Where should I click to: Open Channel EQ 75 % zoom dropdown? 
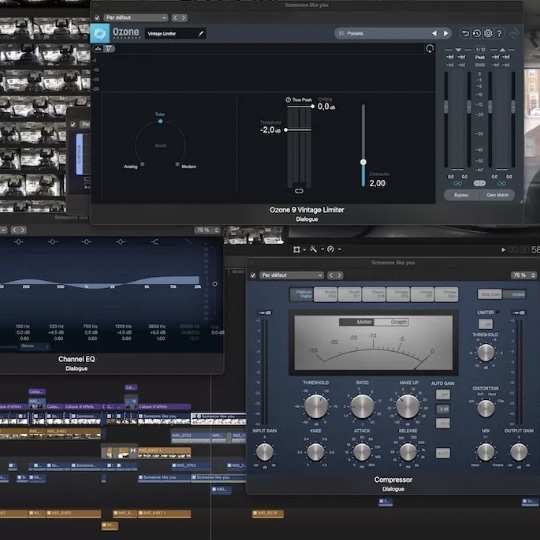coord(207,230)
